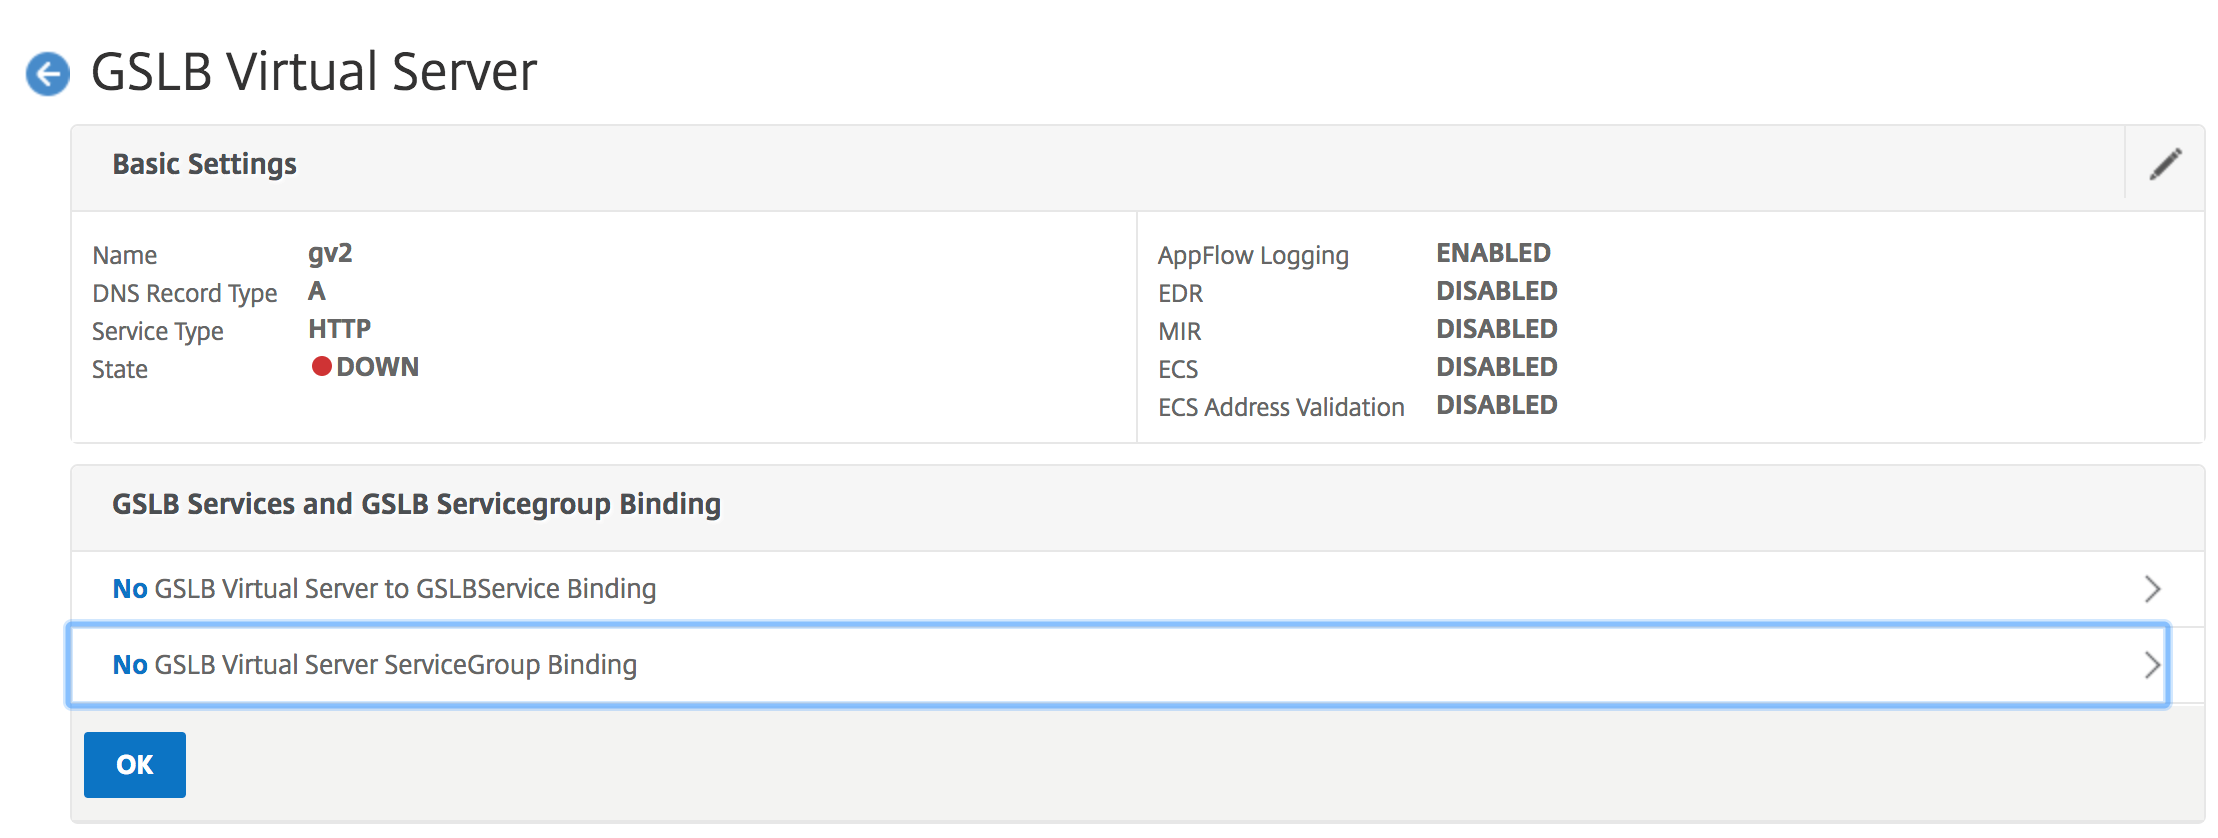The image size is (2218, 838).
Task: Open No GSLB Virtual Server ServiceGroup Binding
Action: click(374, 665)
